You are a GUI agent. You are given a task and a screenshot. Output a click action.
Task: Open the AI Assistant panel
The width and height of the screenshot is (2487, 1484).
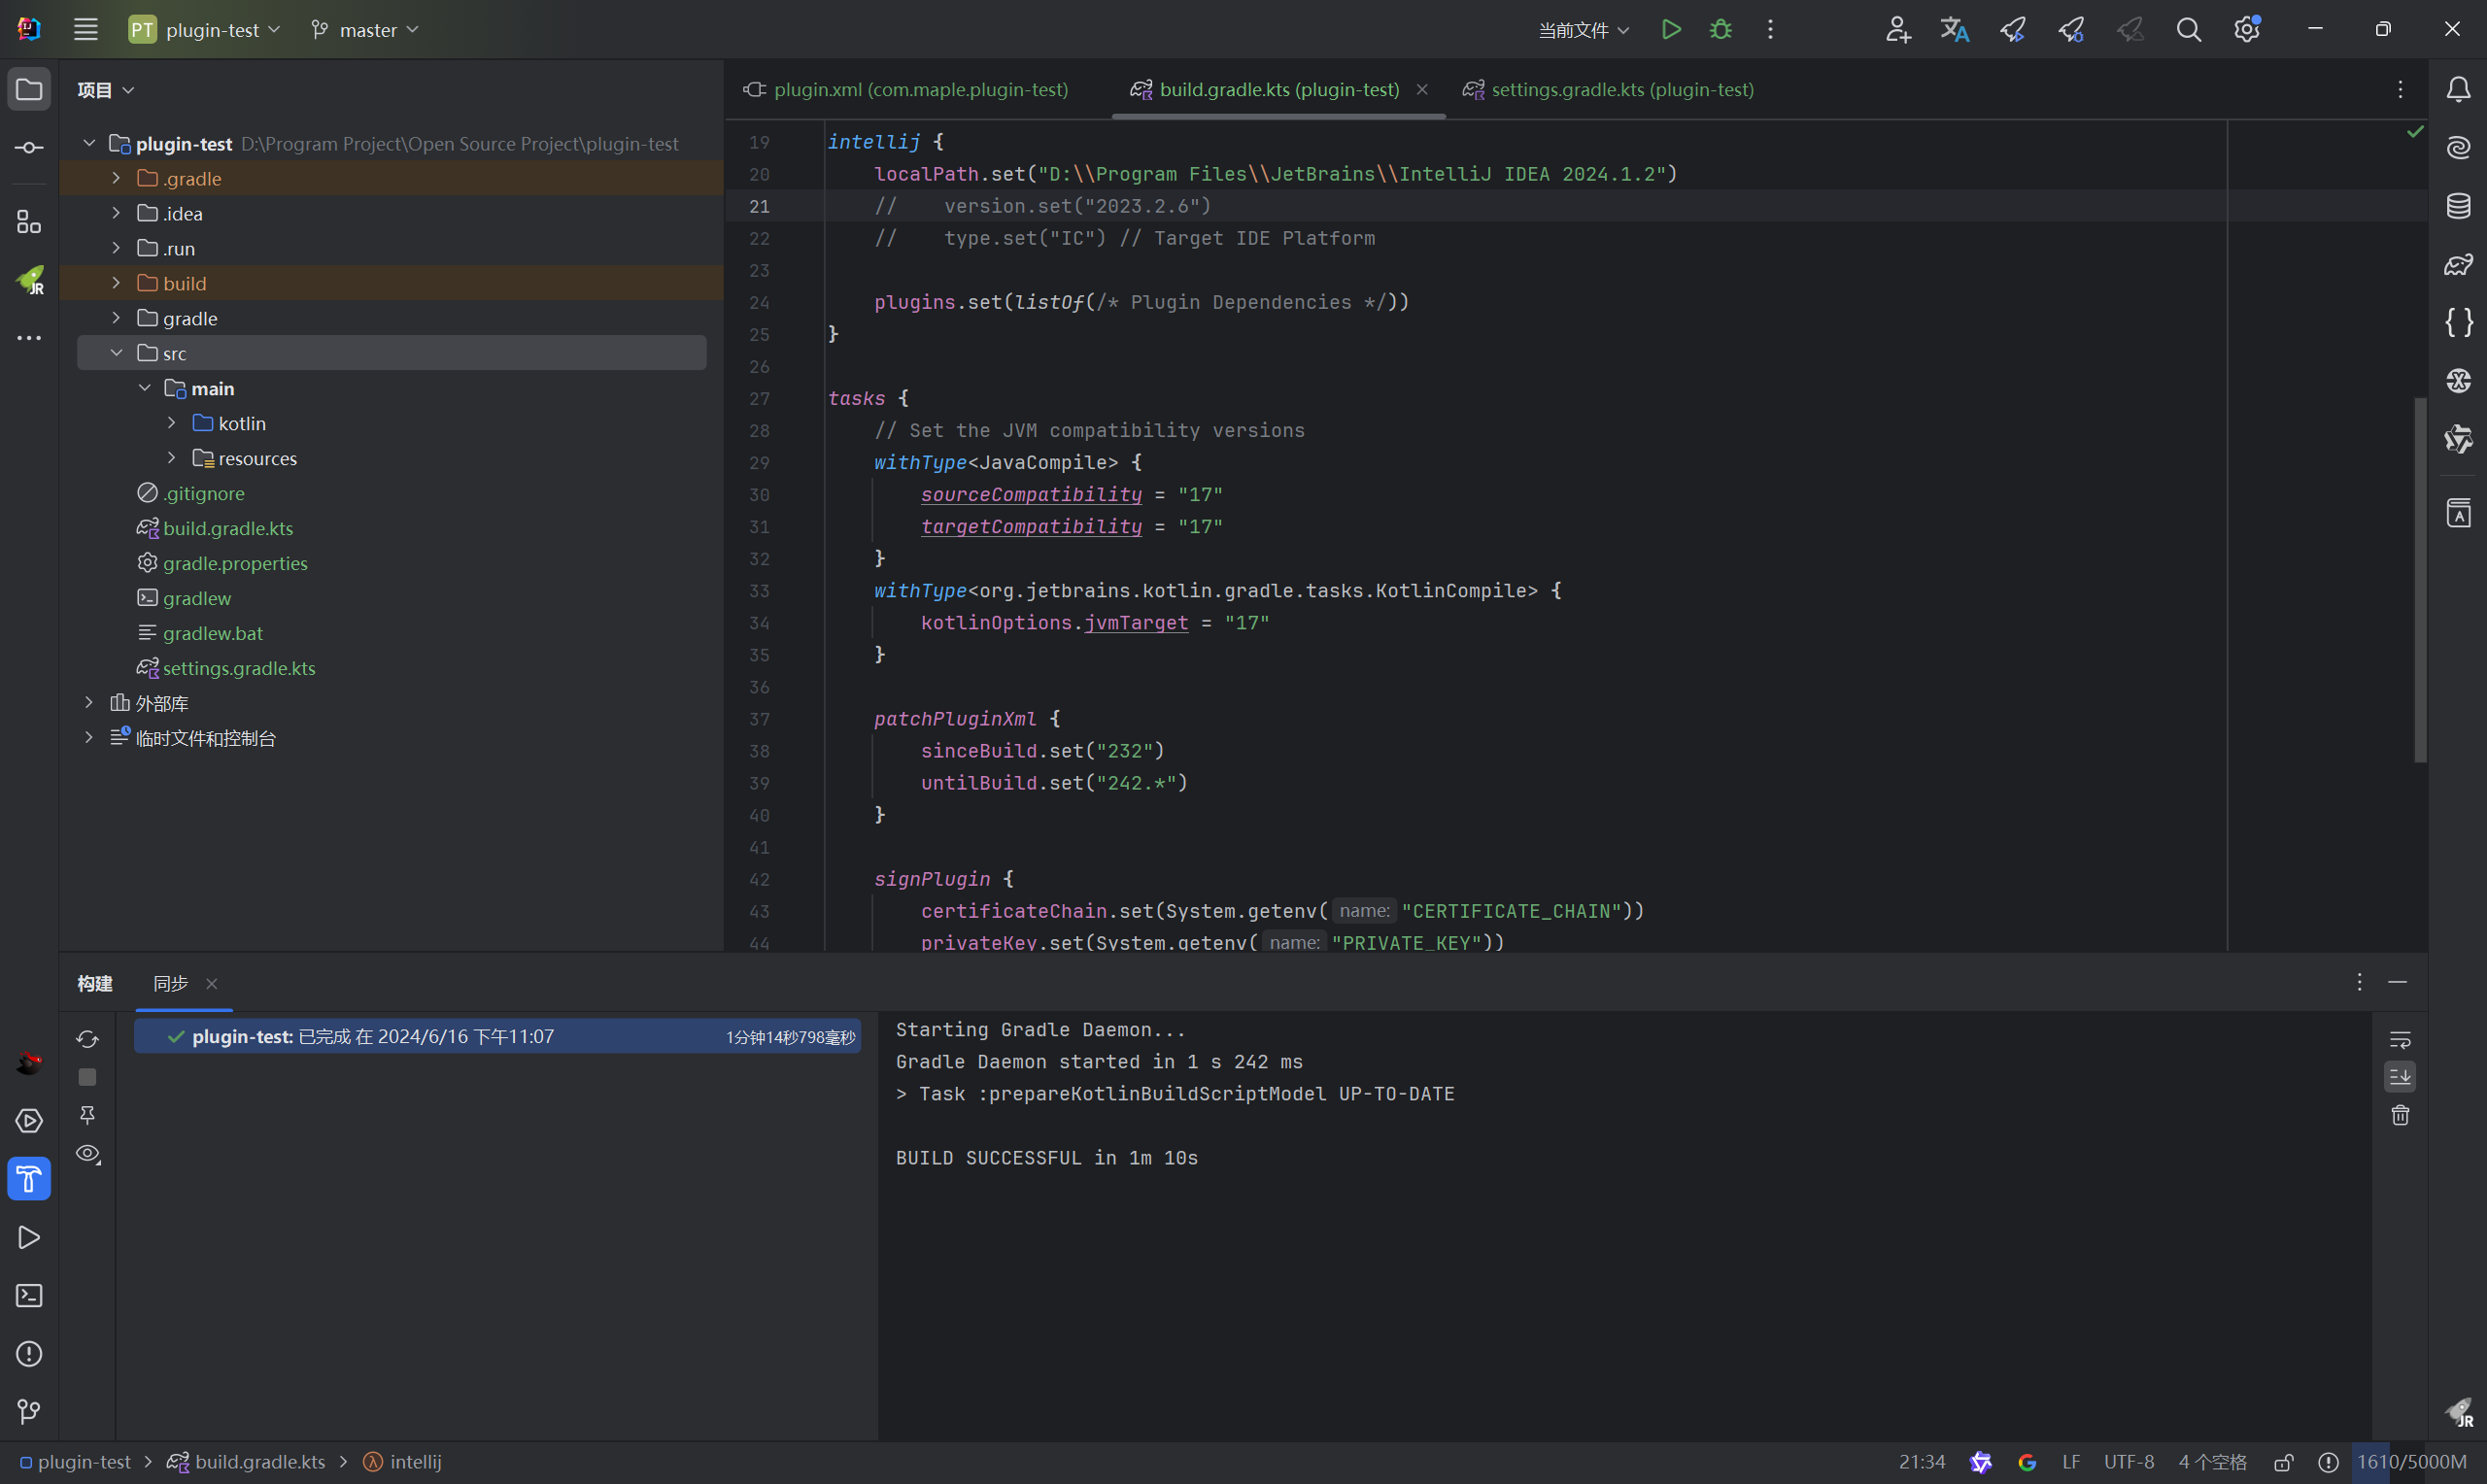click(x=2459, y=146)
